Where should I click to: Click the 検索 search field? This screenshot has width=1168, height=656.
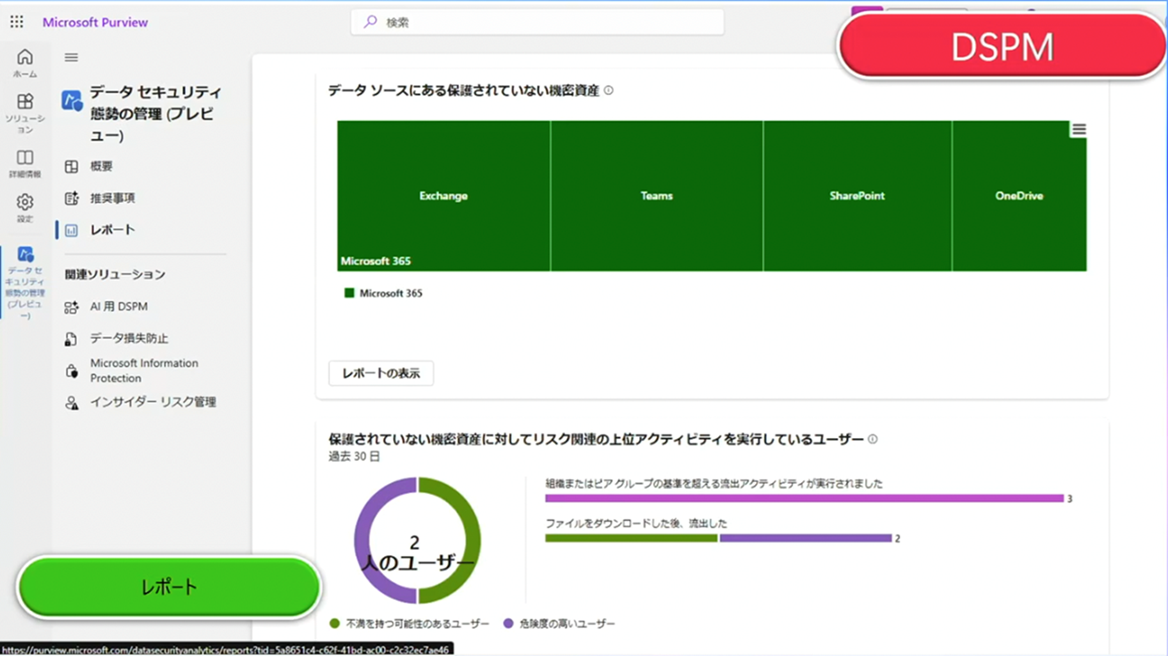pos(537,22)
